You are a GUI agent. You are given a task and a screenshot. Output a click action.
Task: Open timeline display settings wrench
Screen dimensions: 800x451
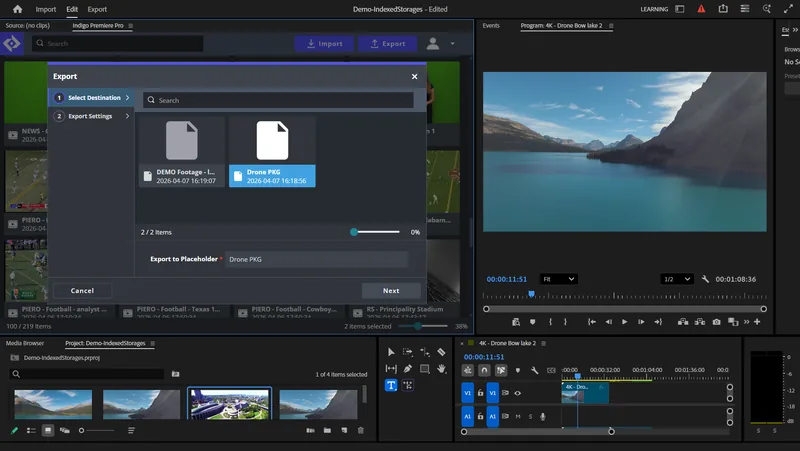tap(534, 370)
